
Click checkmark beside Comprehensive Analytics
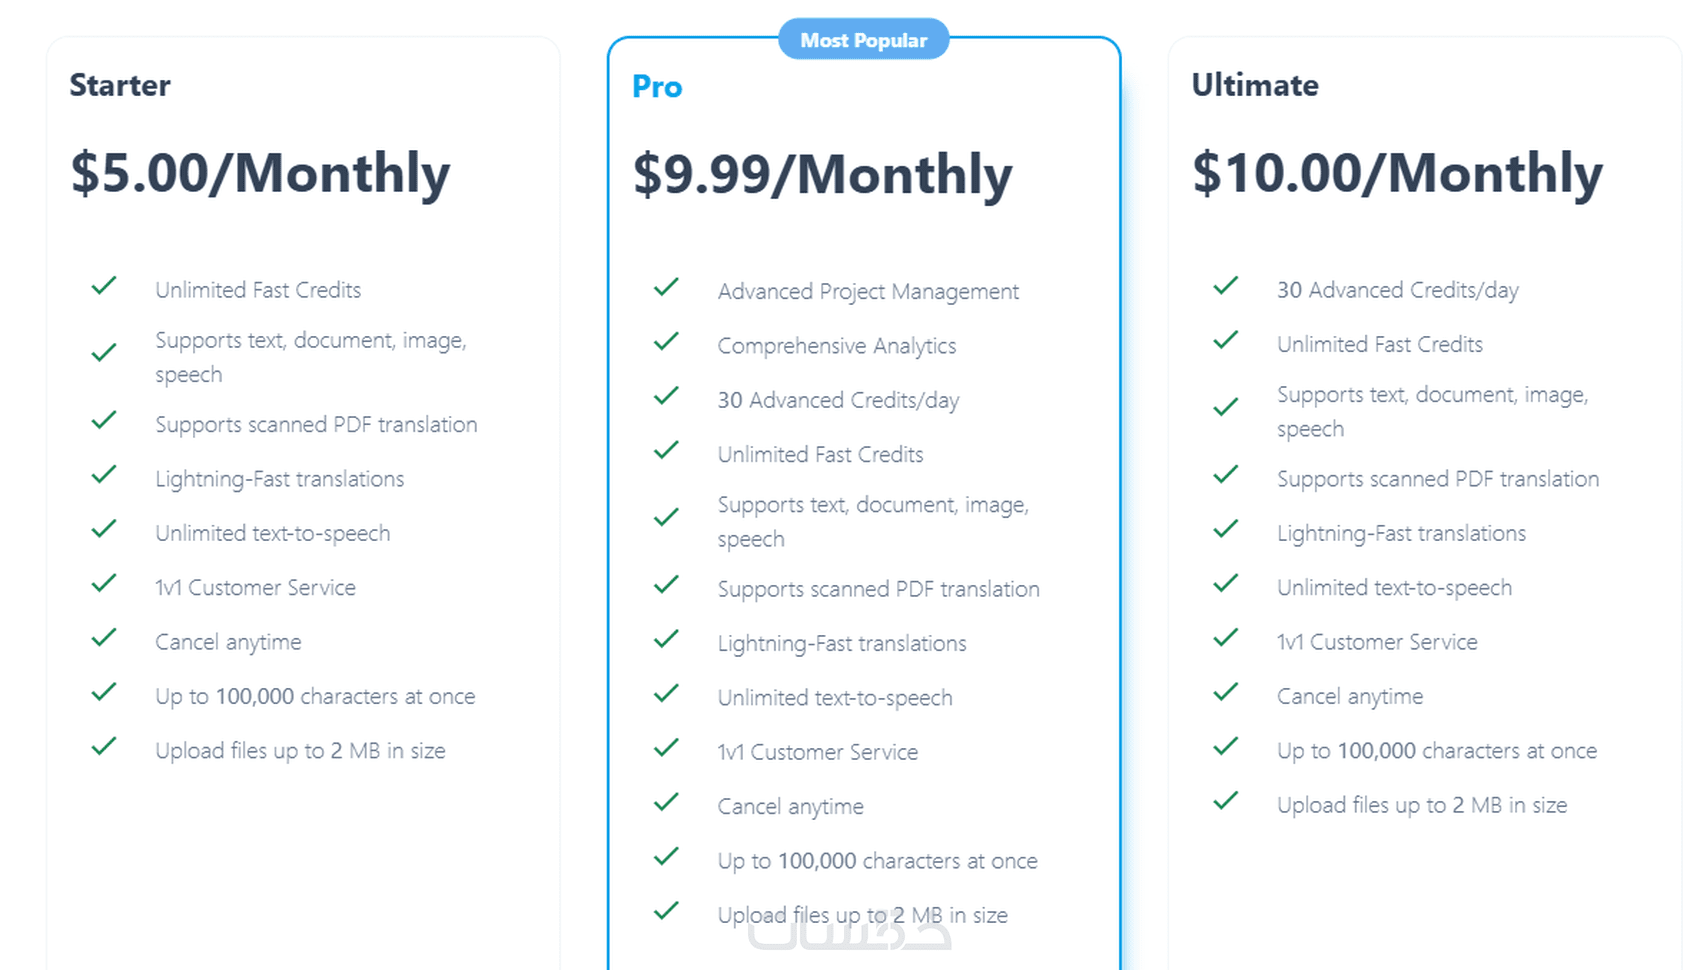point(666,342)
